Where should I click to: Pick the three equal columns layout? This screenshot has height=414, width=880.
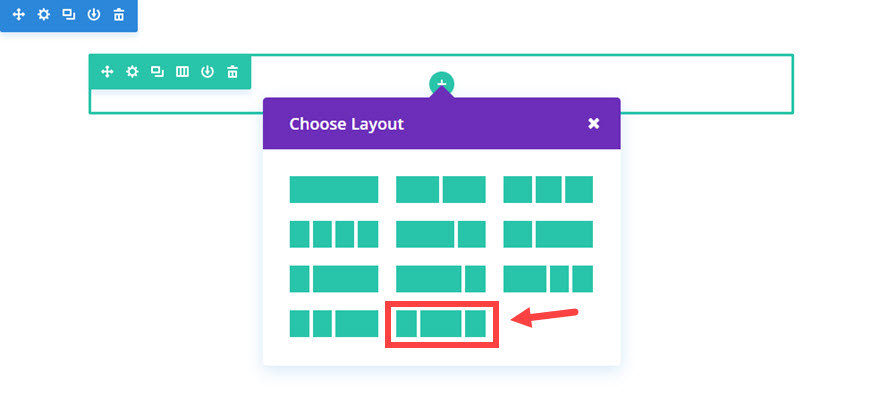tap(548, 189)
